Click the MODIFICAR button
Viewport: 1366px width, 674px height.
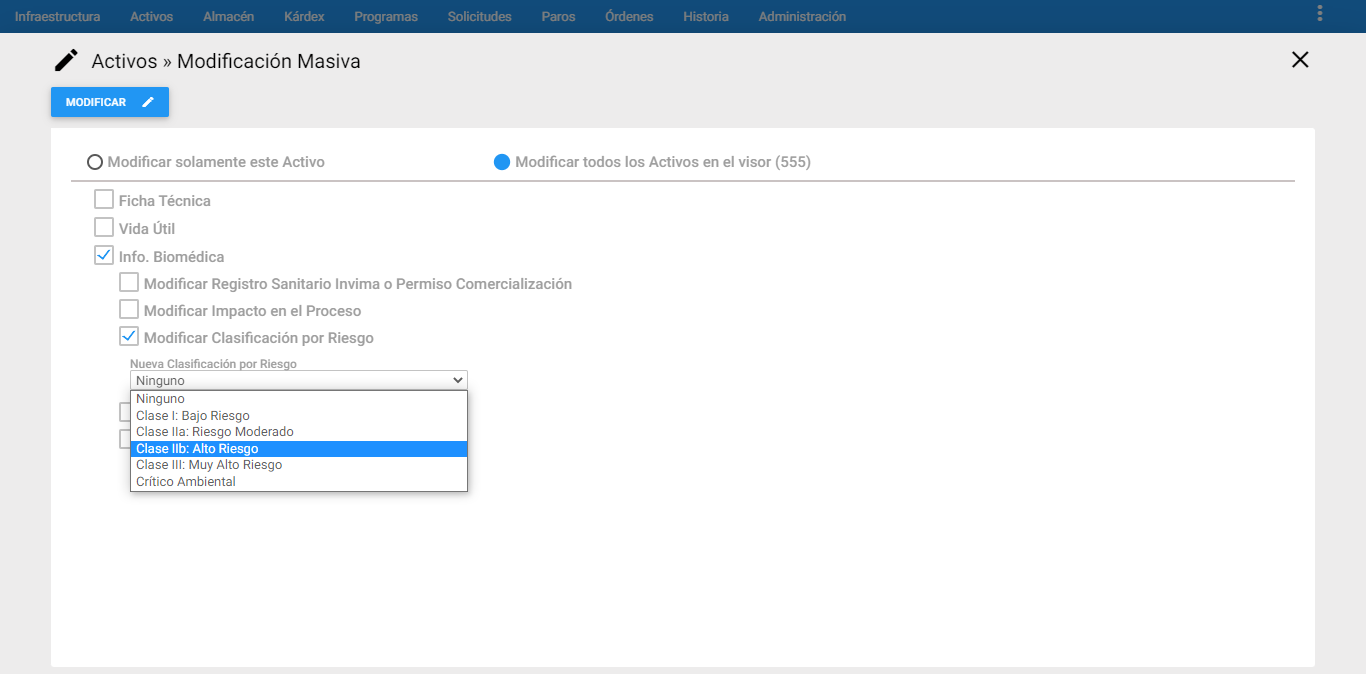coord(110,102)
